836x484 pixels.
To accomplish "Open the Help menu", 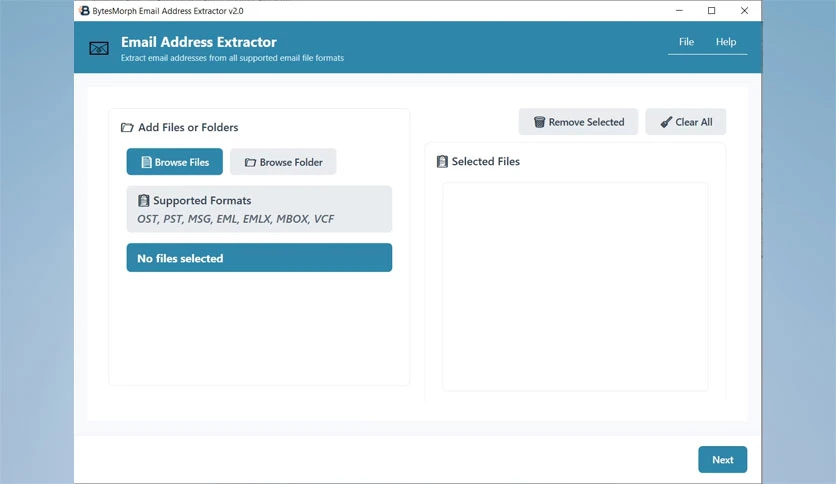I will click(726, 42).
